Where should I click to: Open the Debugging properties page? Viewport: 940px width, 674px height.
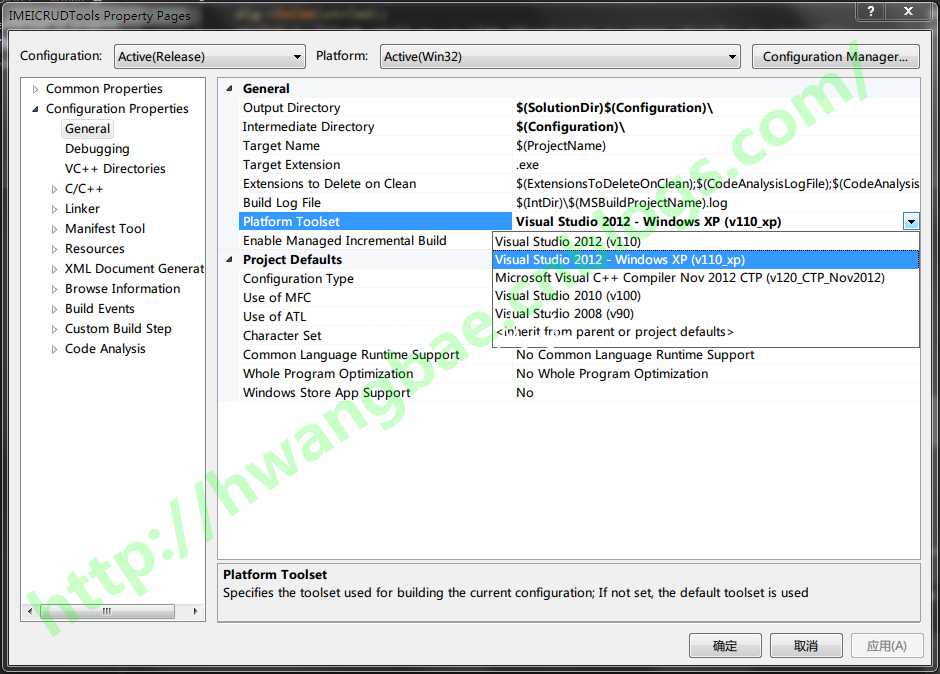tap(97, 149)
